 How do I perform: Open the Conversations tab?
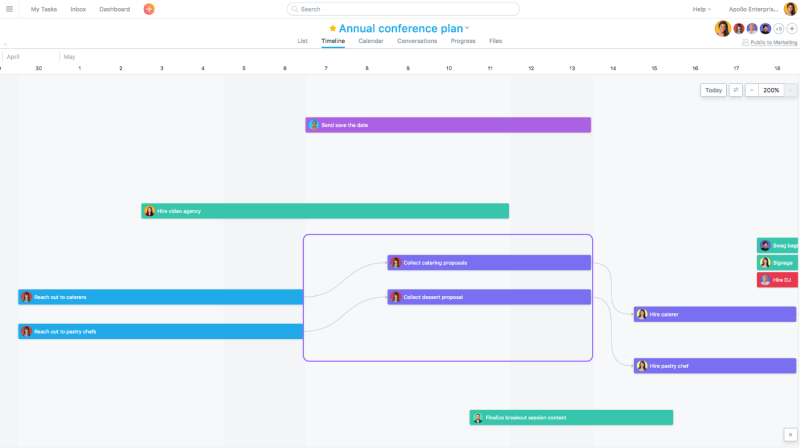click(x=417, y=41)
